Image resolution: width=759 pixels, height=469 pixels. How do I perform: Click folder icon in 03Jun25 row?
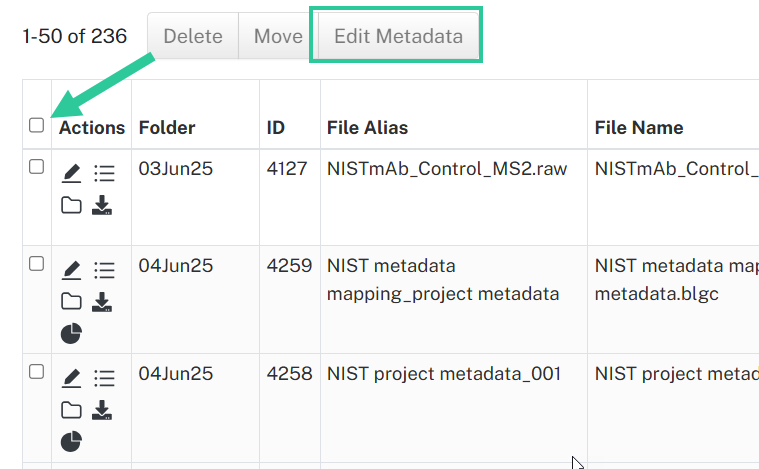[x=71, y=205]
